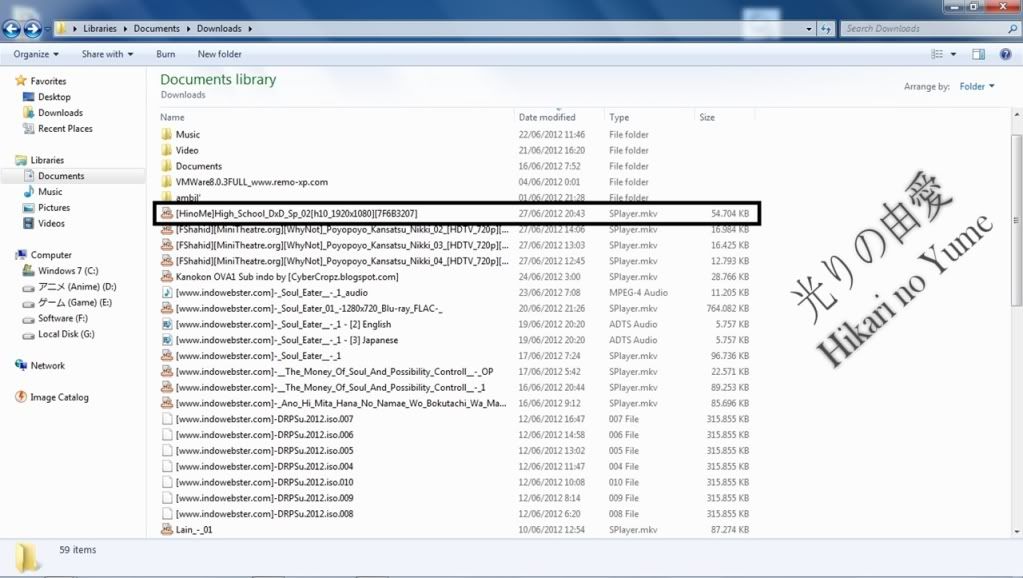Click the Network icon in navigation pane
Image resolution: width=1023 pixels, height=578 pixels.
tap(21, 366)
